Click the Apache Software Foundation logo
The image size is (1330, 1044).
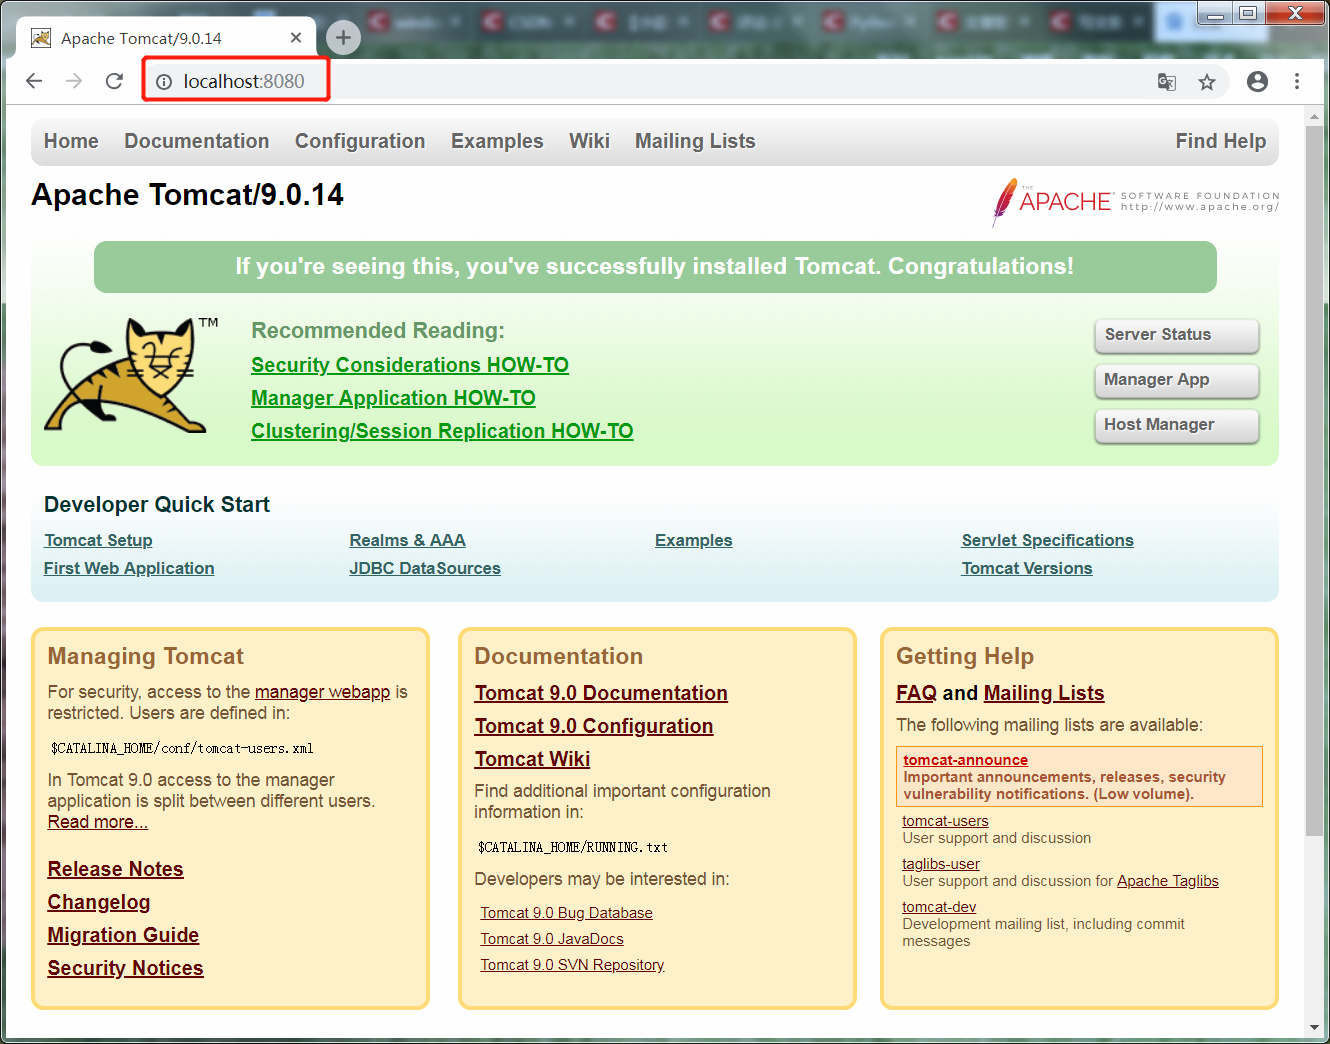pyautogui.click(x=1135, y=202)
